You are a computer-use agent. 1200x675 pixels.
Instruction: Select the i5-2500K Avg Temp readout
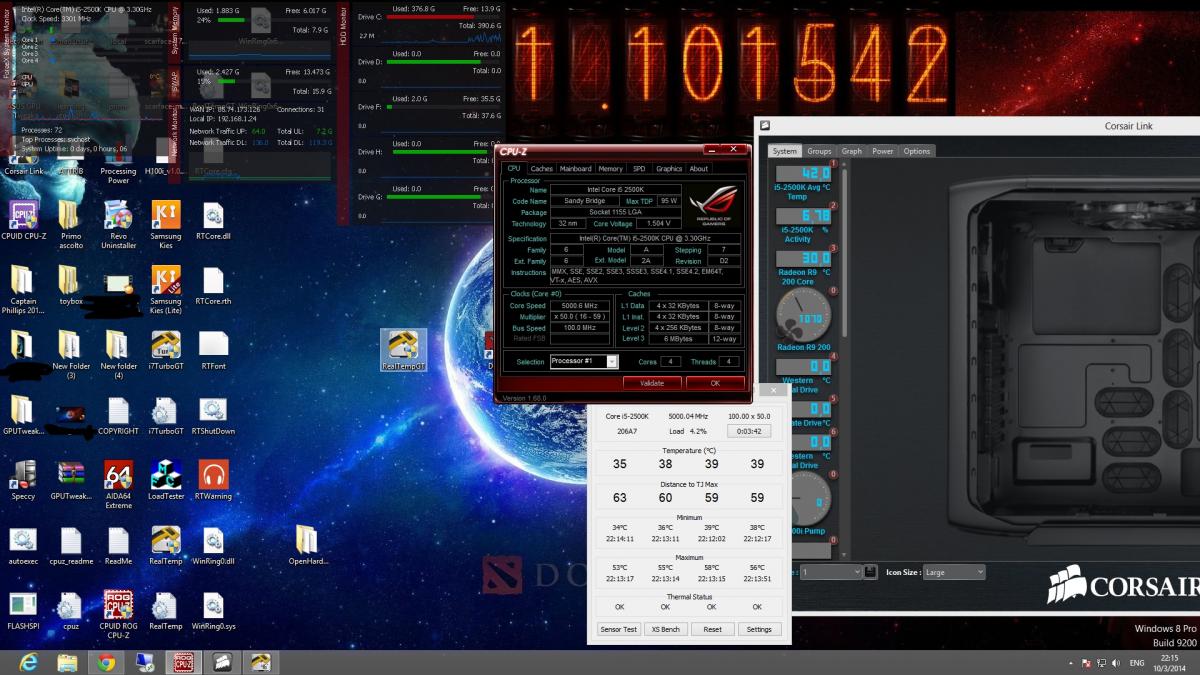(805, 182)
